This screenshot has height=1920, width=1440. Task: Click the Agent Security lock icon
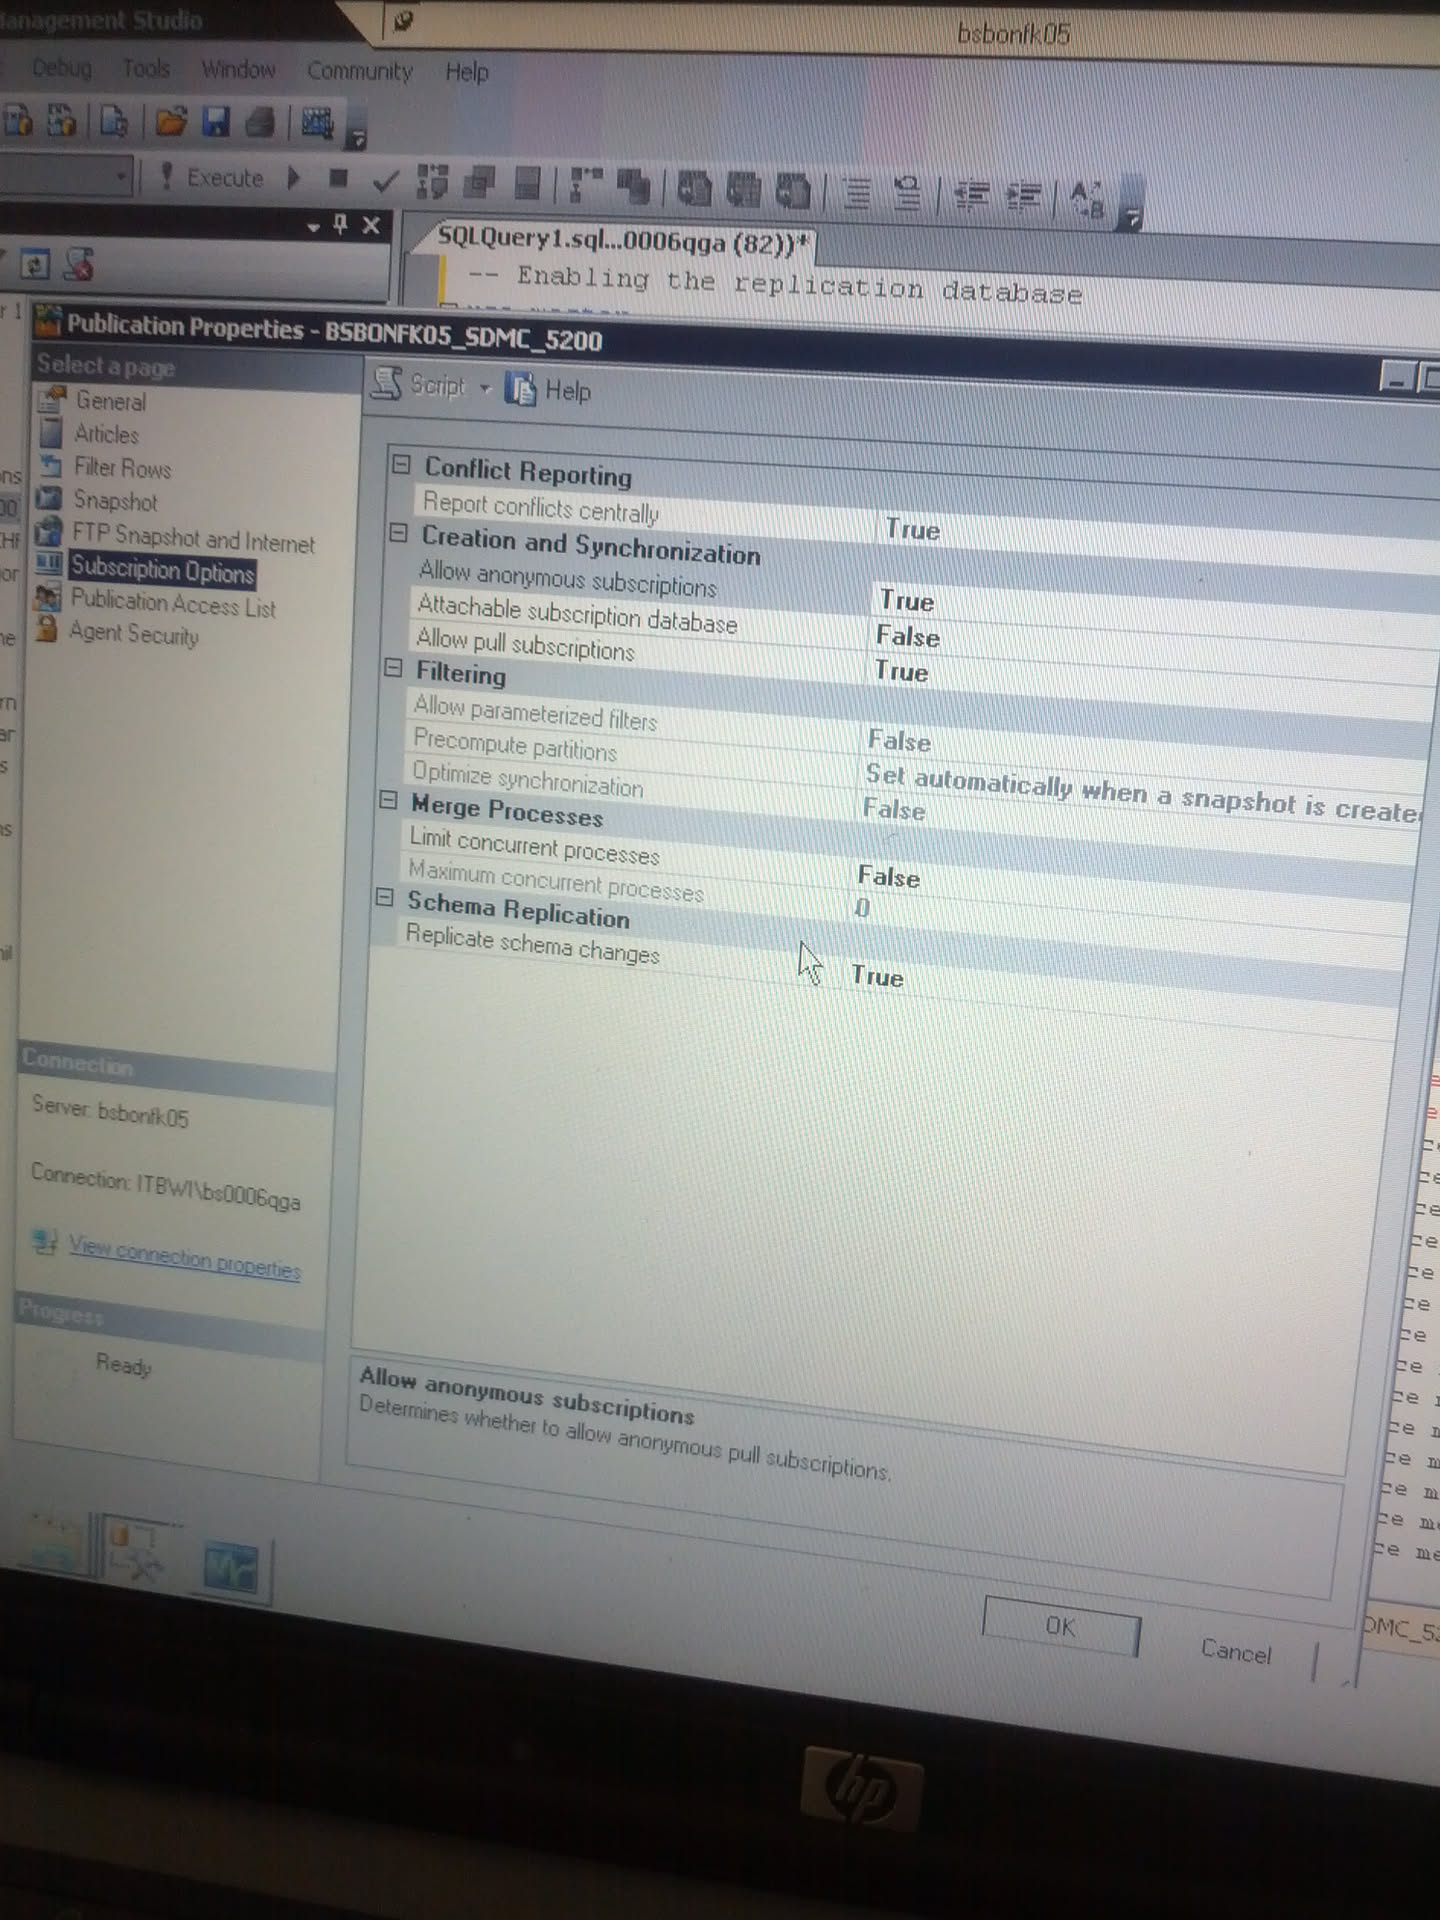click(x=46, y=629)
